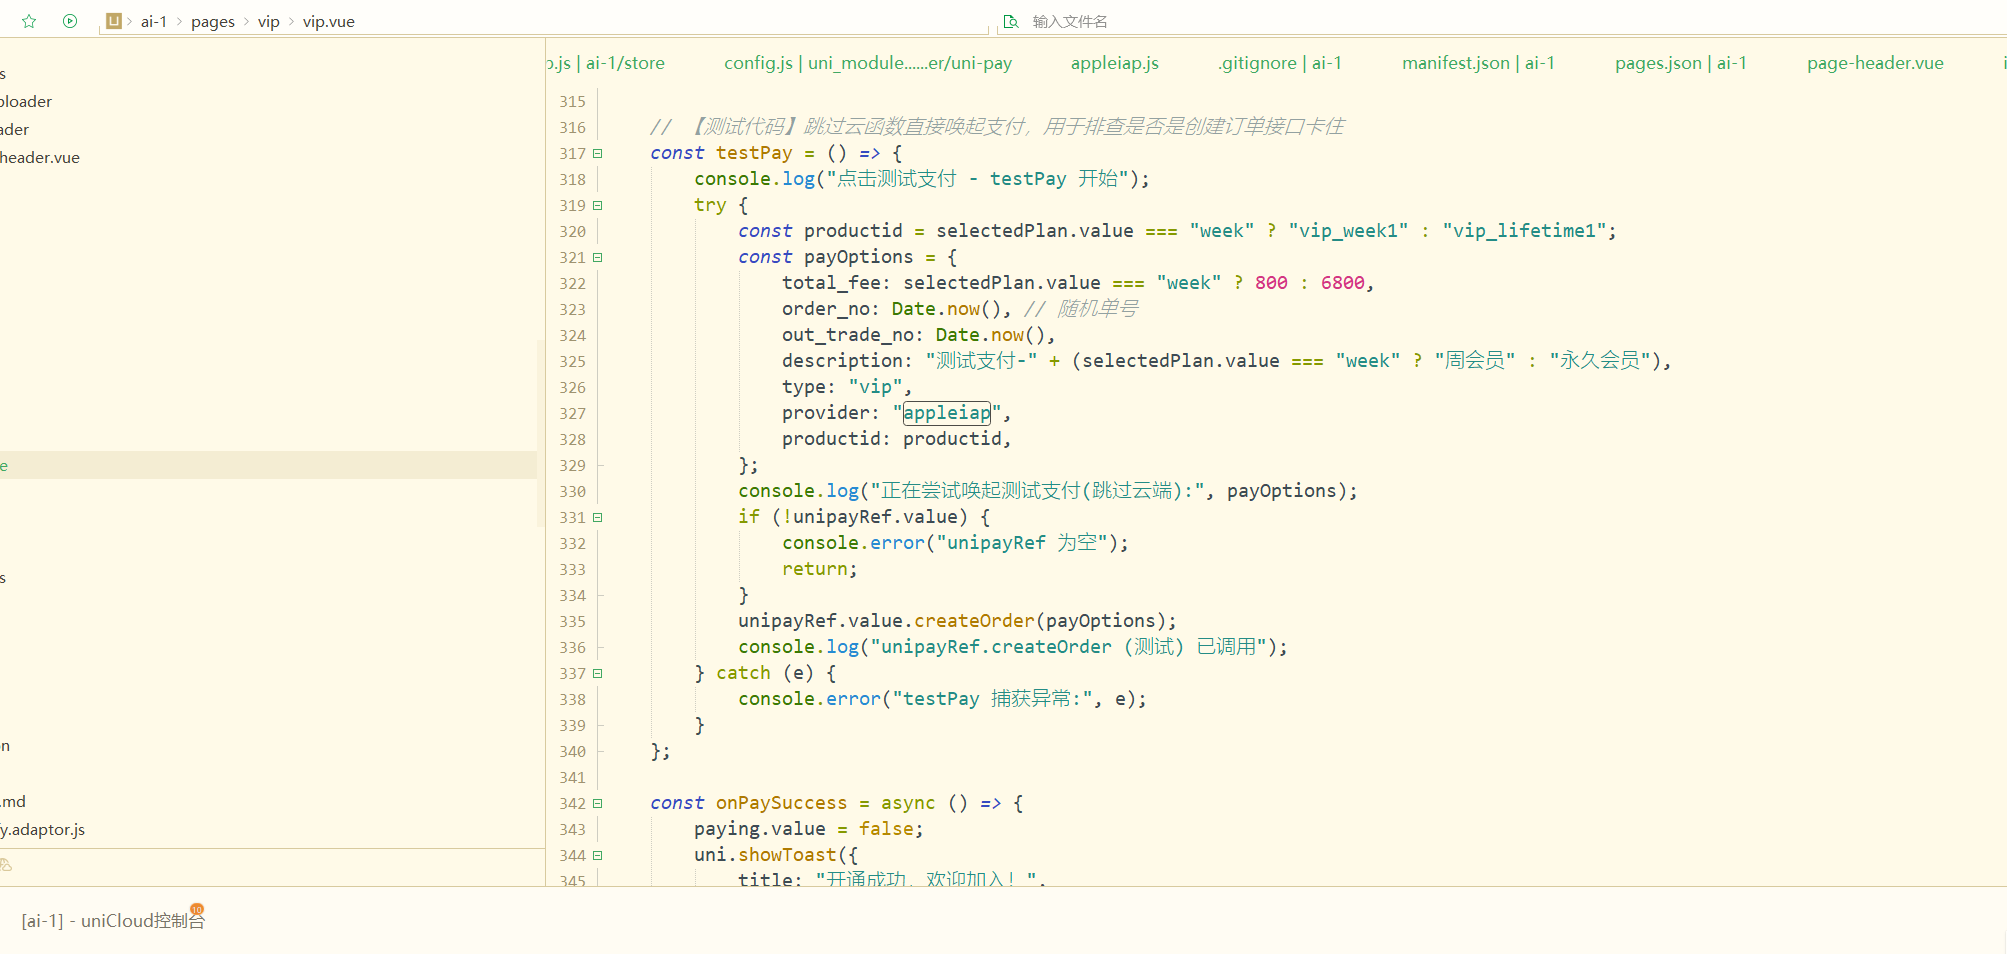Collapse the payOptions object at line 321
2007x954 pixels.
click(598, 258)
